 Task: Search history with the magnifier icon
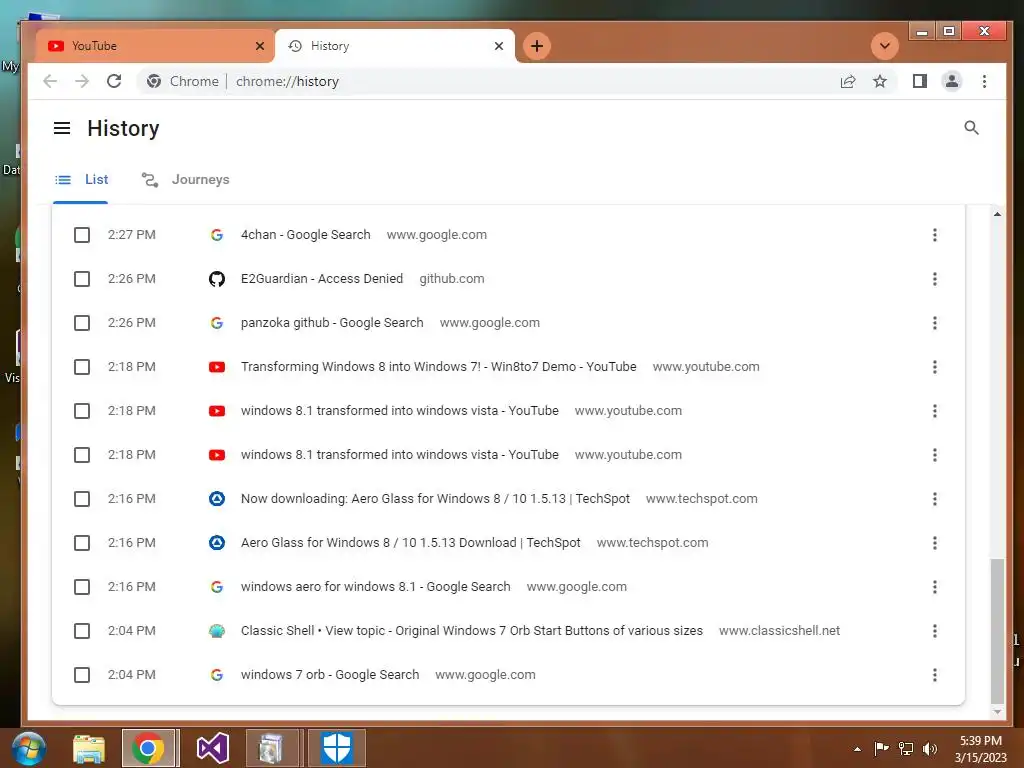(971, 128)
